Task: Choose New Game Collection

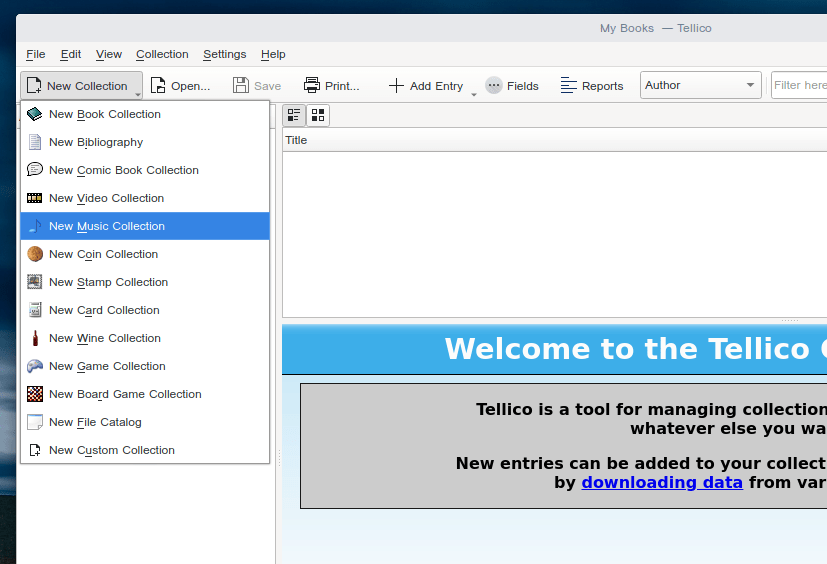Action: tap(145, 366)
